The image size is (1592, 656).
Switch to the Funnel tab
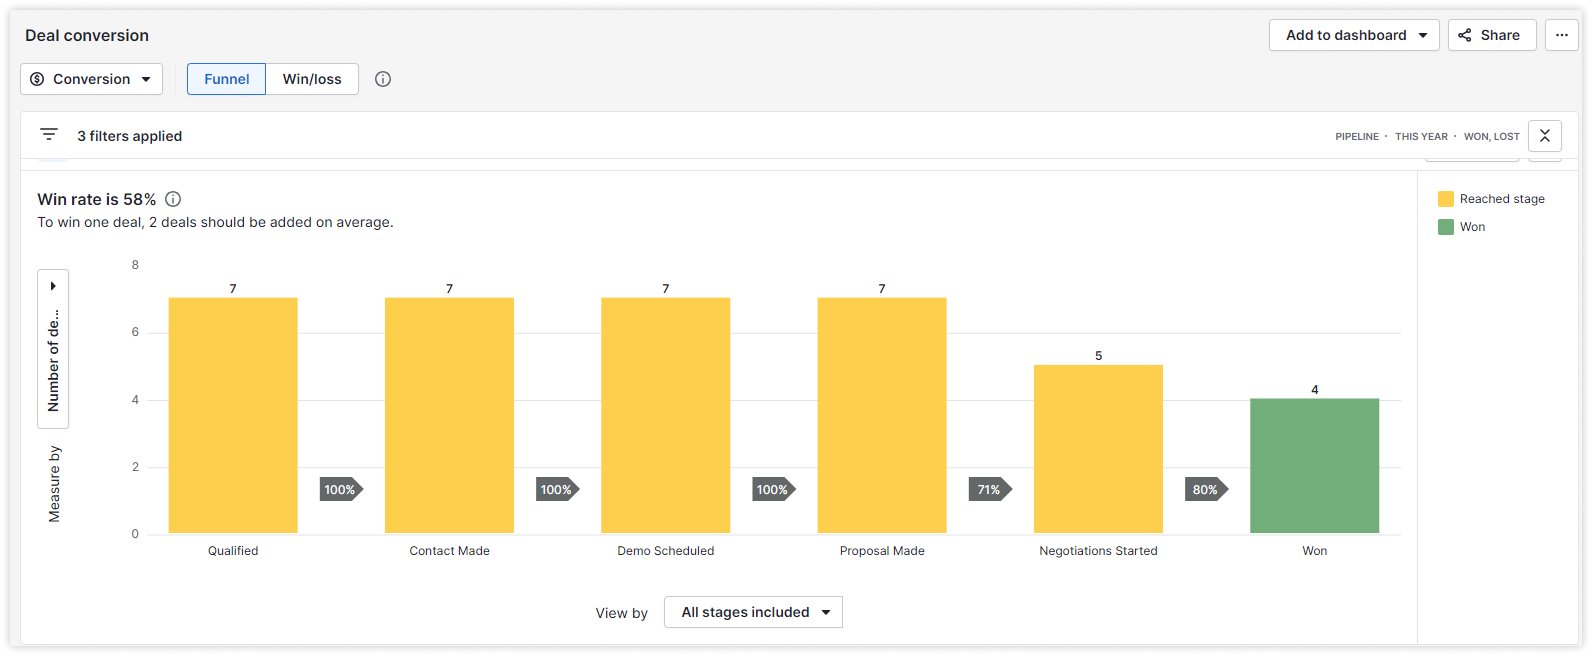point(227,79)
